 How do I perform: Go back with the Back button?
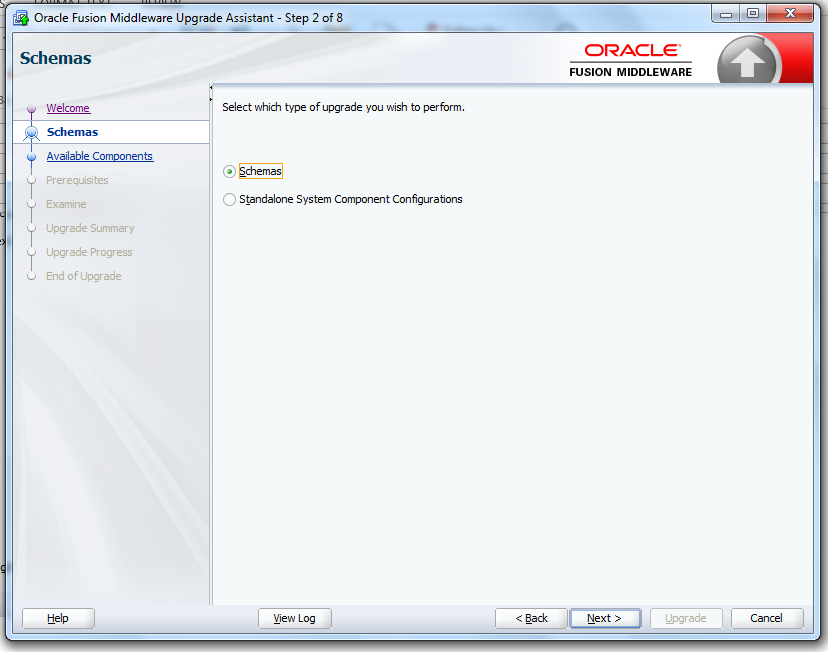click(x=531, y=618)
